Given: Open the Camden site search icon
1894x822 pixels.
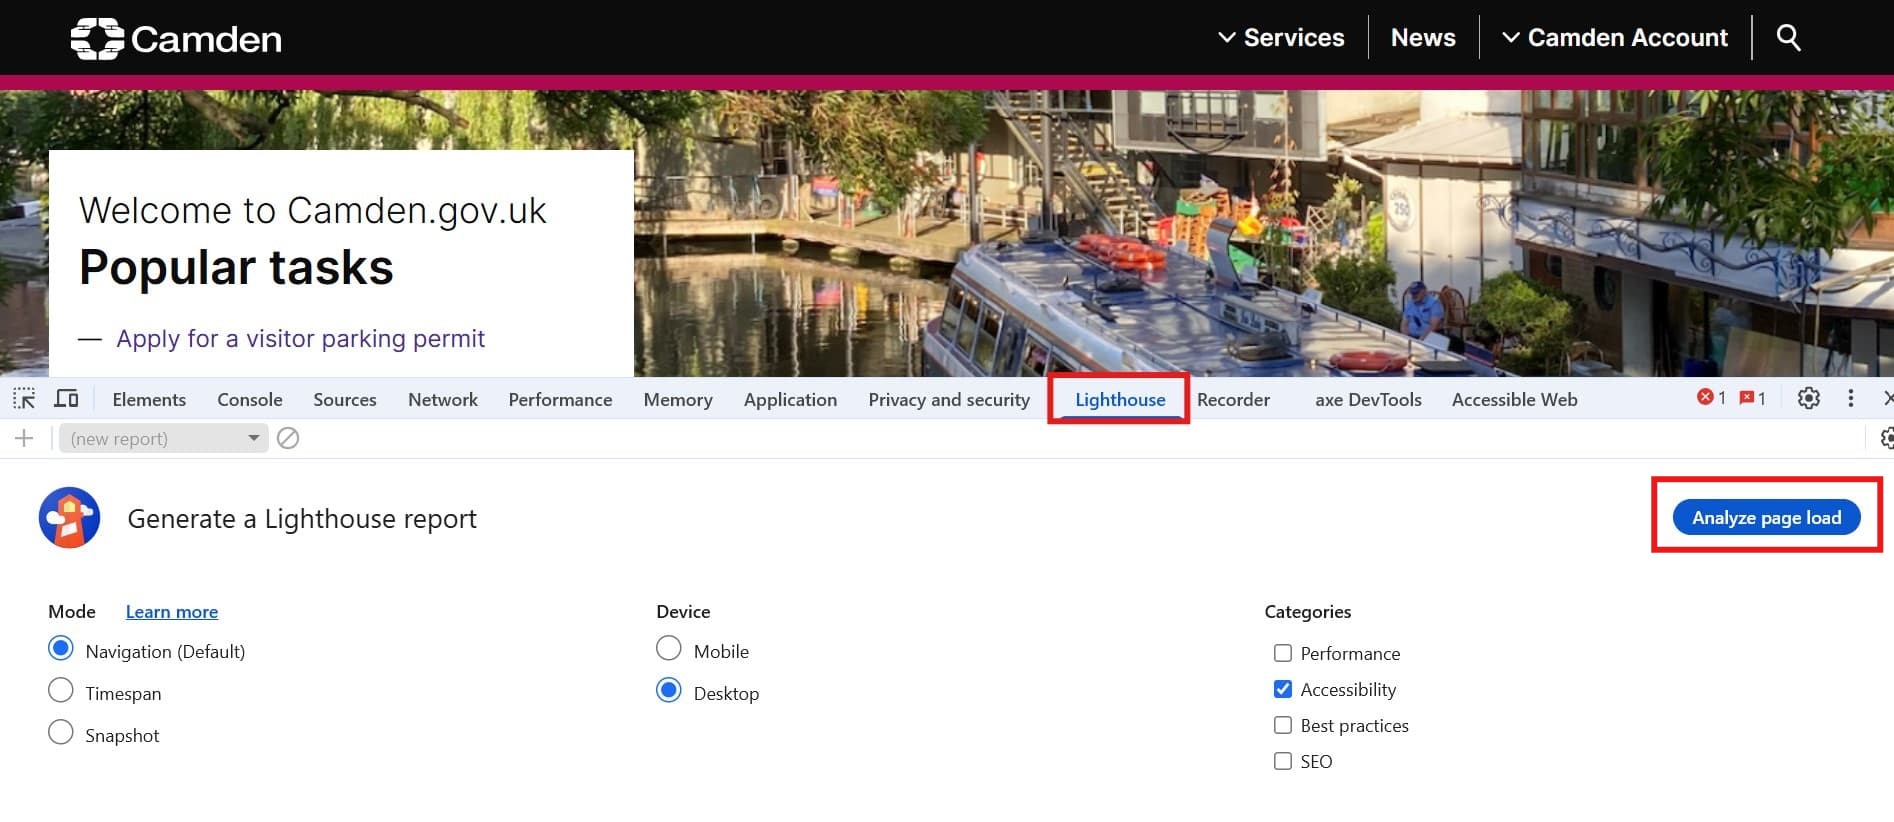Looking at the screenshot, I should (1788, 38).
